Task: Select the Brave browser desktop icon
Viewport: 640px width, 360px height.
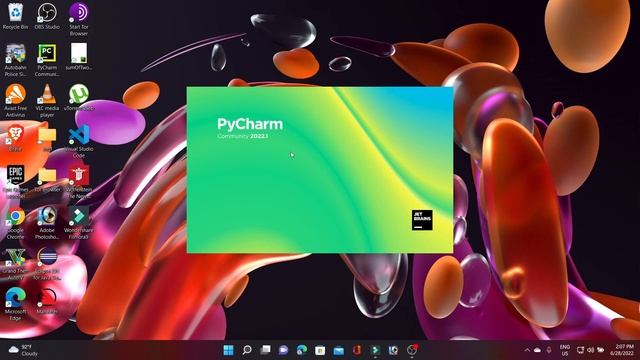Action: [x=15, y=138]
